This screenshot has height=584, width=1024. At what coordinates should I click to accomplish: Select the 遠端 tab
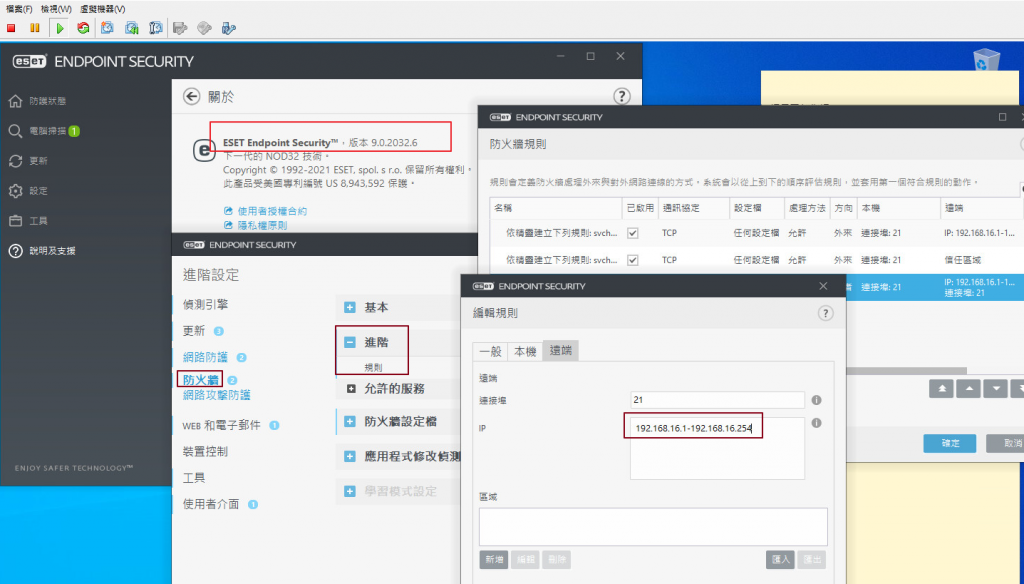(x=560, y=350)
